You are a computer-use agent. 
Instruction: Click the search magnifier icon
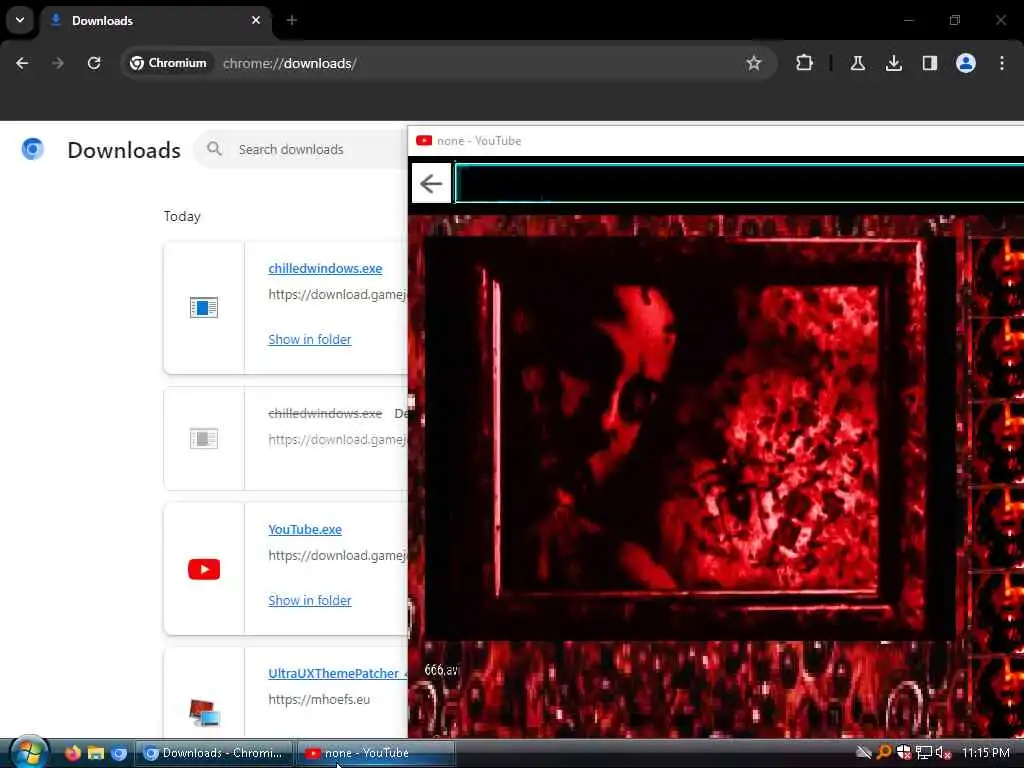[214, 150]
